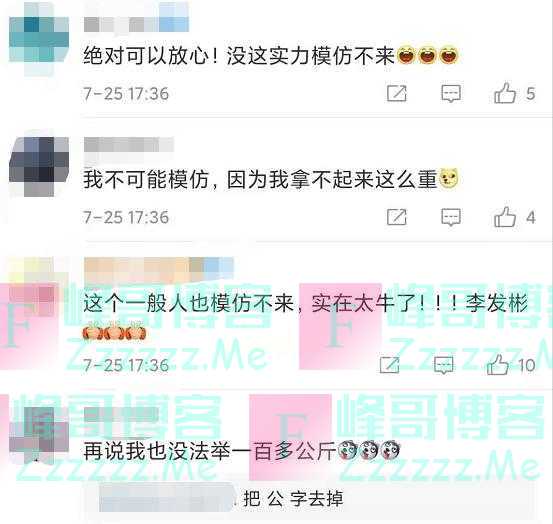553x524 pixels.
Task: Share the 我不可能模仿 comment
Action: tap(397, 217)
